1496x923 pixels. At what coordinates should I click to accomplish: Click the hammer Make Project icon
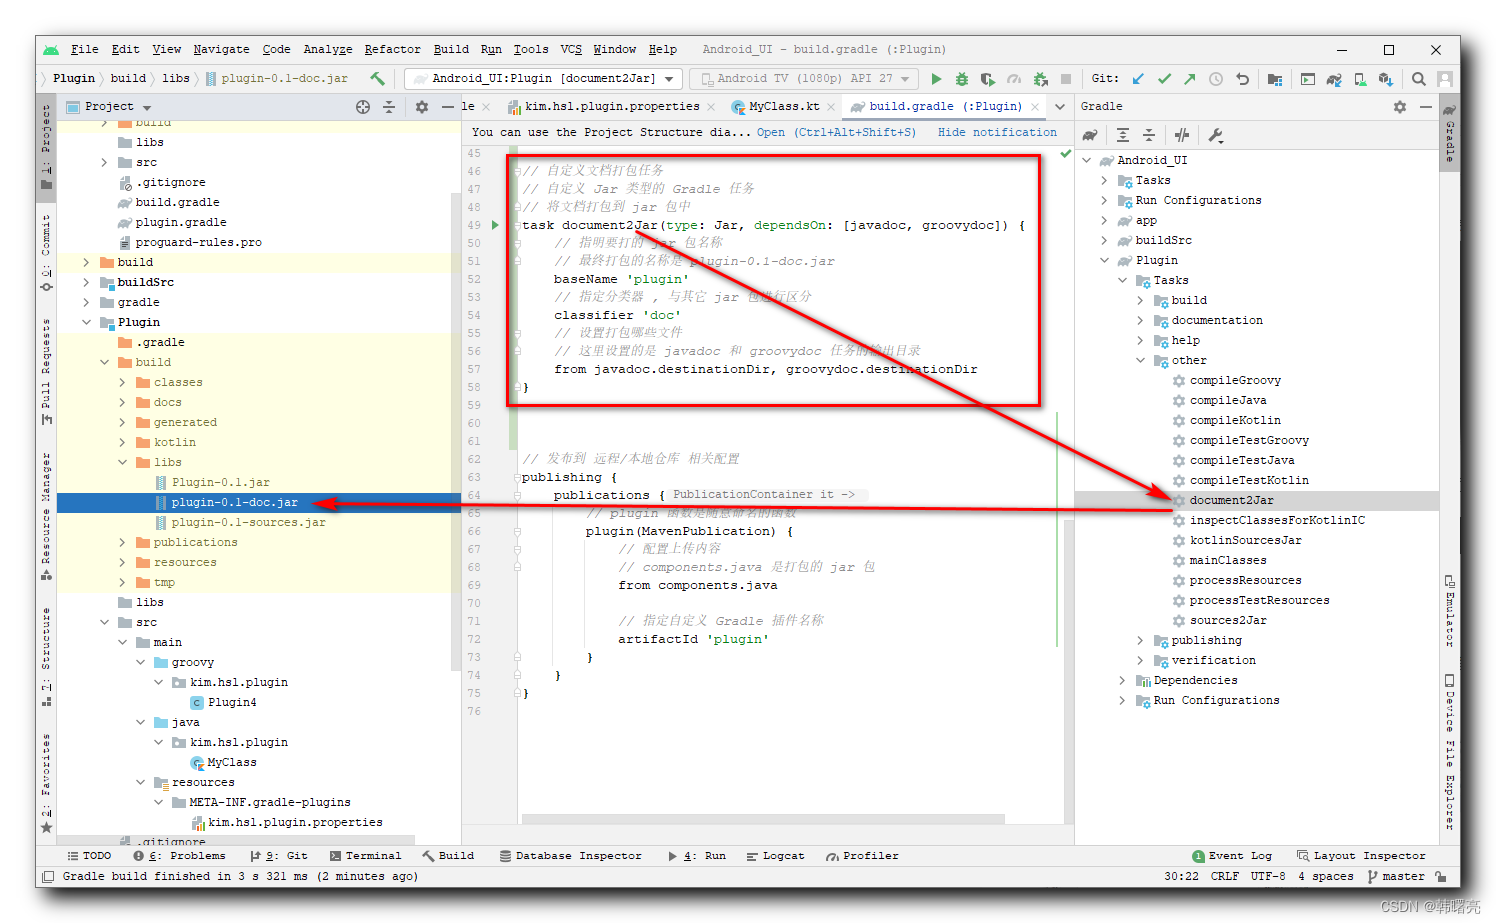(x=377, y=78)
